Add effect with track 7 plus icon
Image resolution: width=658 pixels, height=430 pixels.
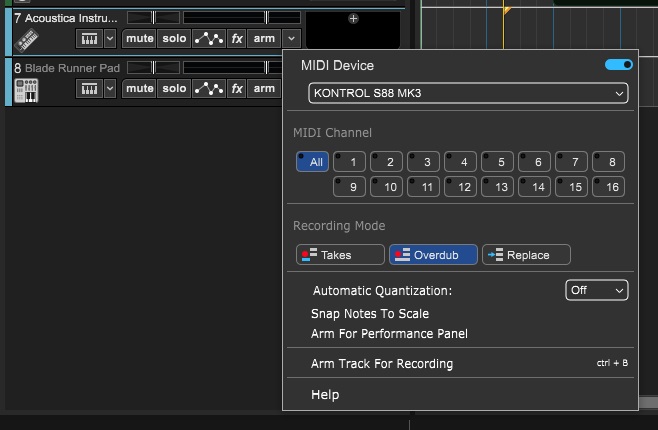coord(353,18)
